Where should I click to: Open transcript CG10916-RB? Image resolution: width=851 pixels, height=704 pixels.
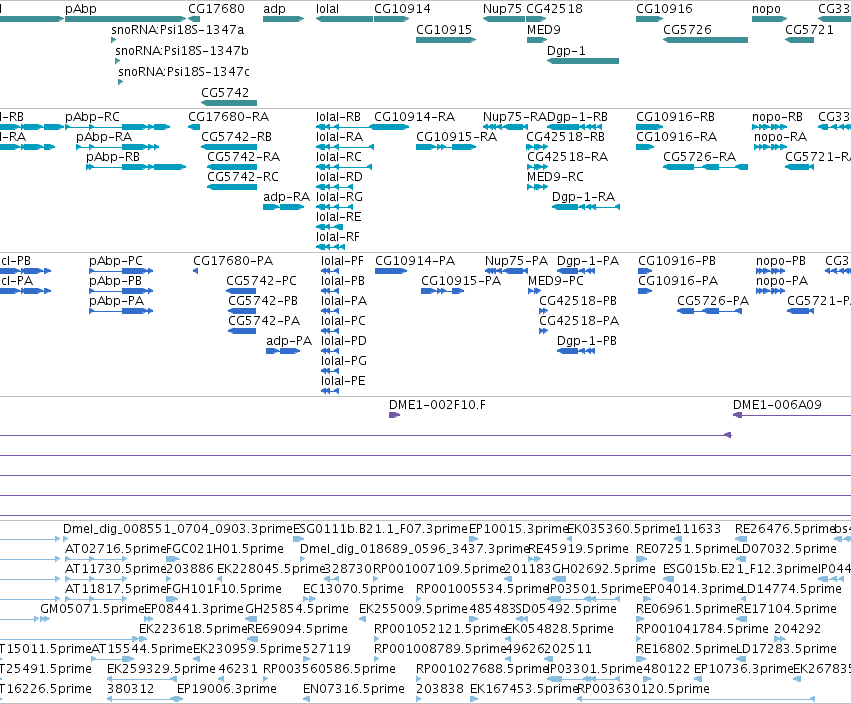click(676, 117)
